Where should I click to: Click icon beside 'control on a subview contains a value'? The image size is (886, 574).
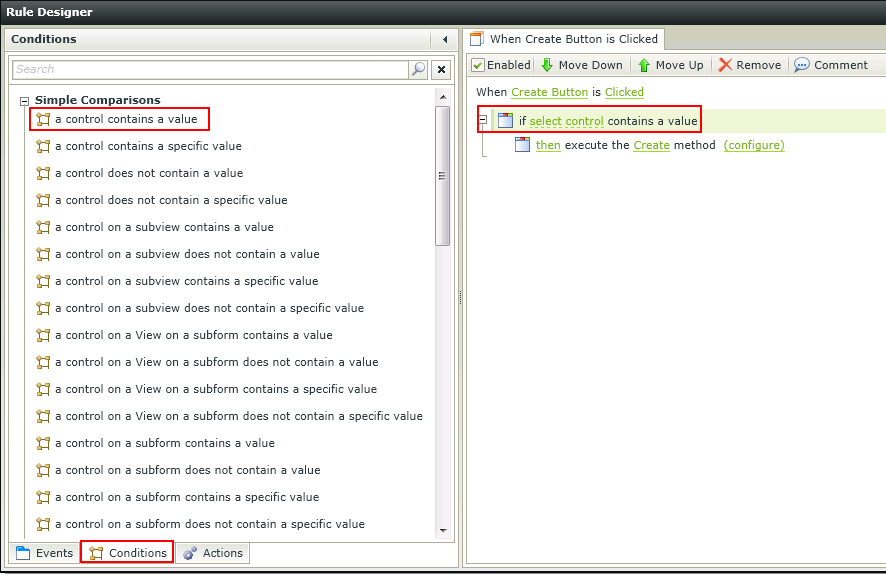pyautogui.click(x=43, y=227)
